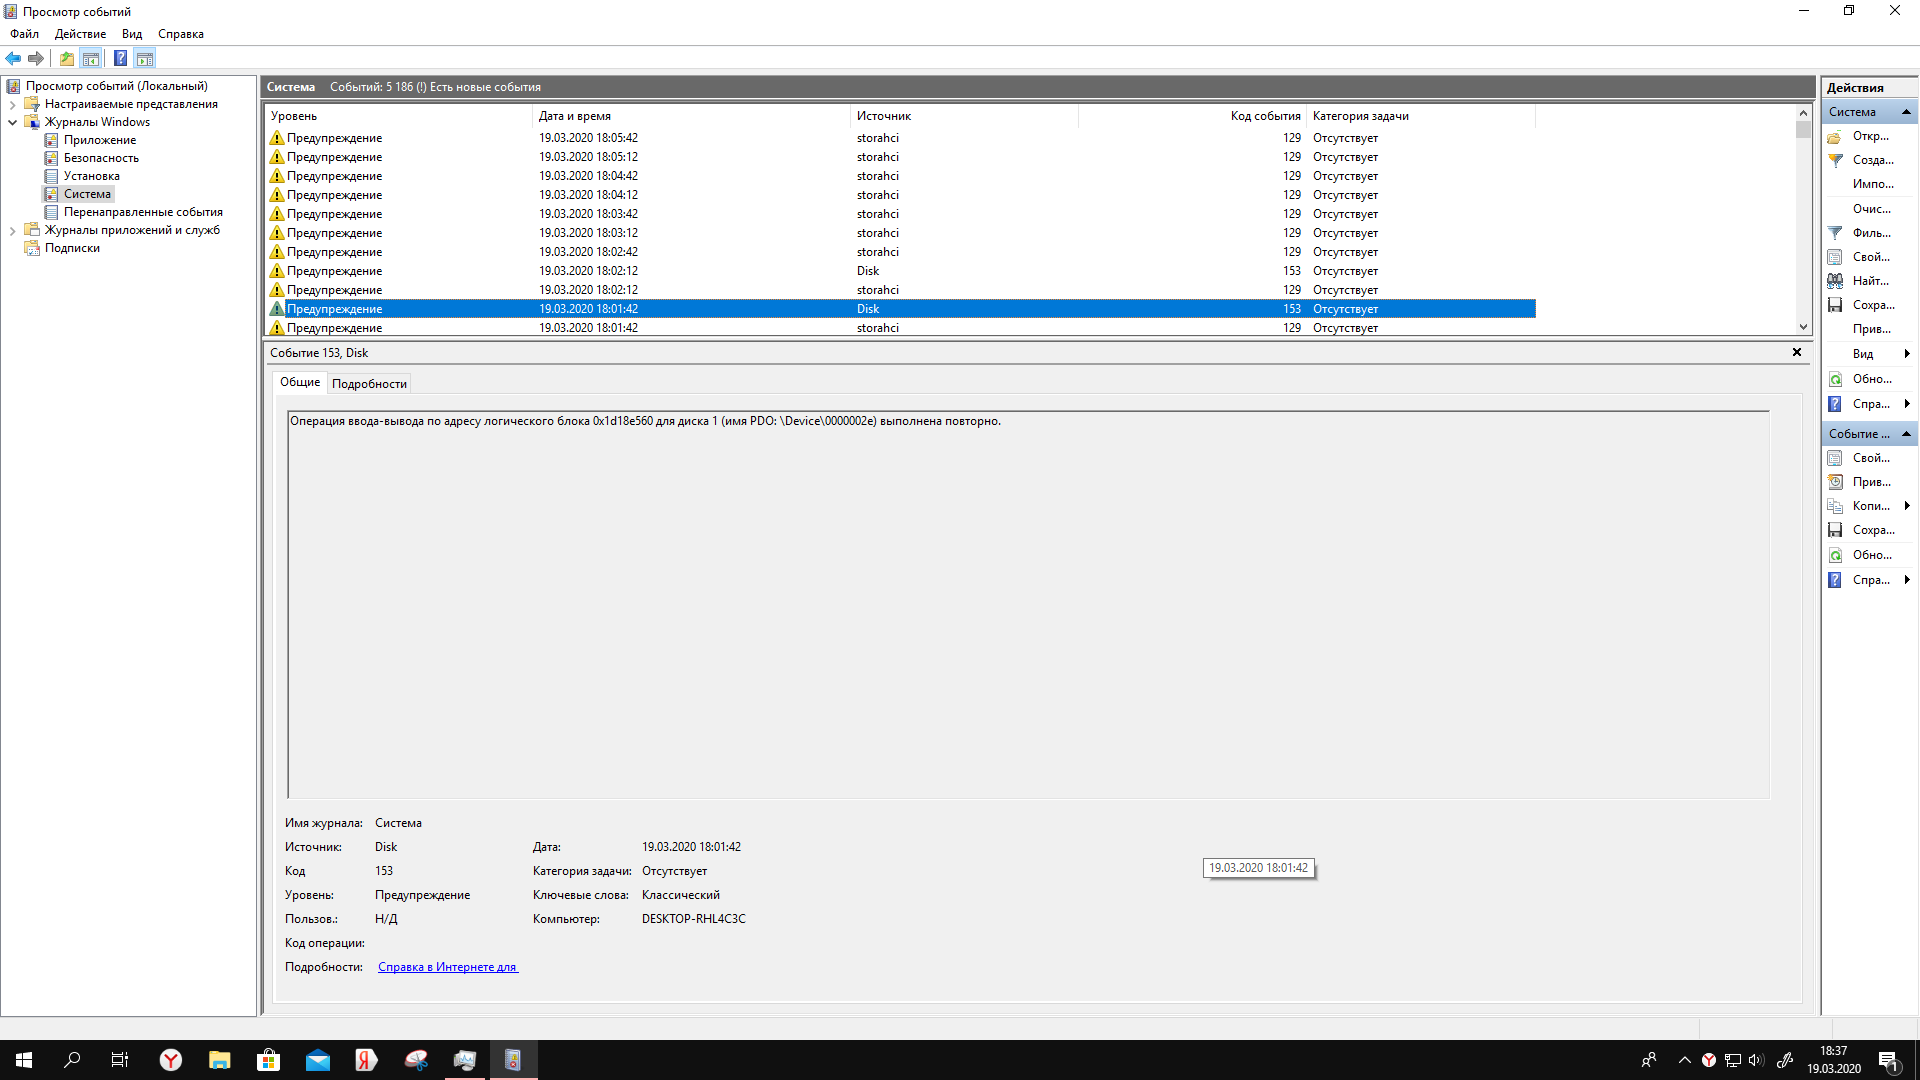Click the Forward arrow in the toolbar

[x=36, y=58]
